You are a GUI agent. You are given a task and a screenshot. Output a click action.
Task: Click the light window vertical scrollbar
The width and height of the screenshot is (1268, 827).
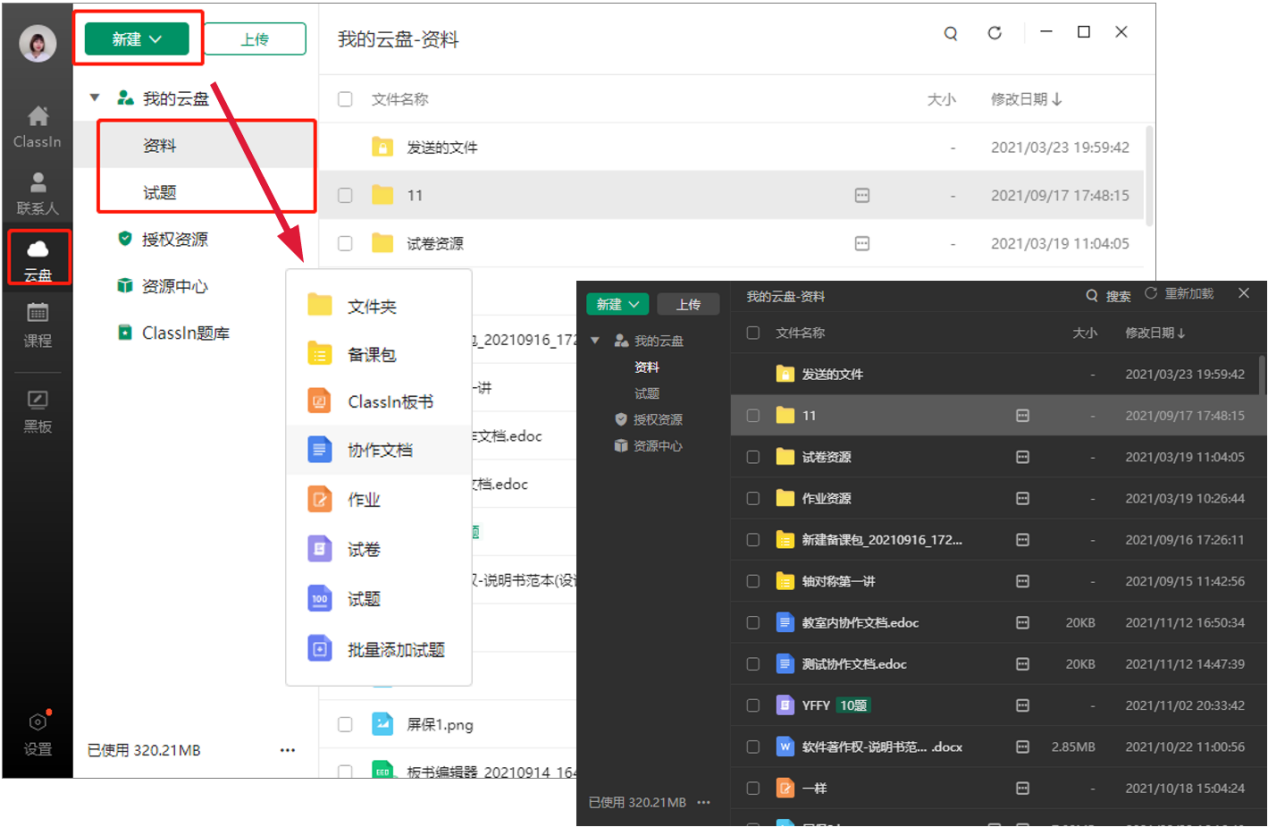[1149, 175]
